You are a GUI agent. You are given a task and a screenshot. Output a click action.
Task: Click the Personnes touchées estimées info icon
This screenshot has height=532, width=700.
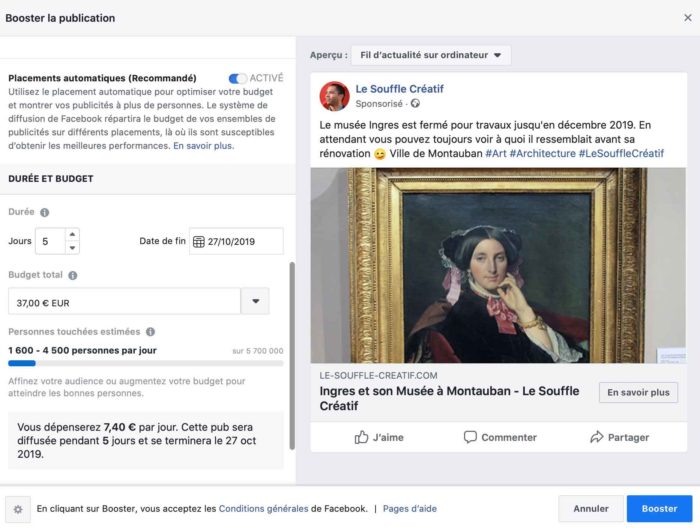(x=150, y=332)
